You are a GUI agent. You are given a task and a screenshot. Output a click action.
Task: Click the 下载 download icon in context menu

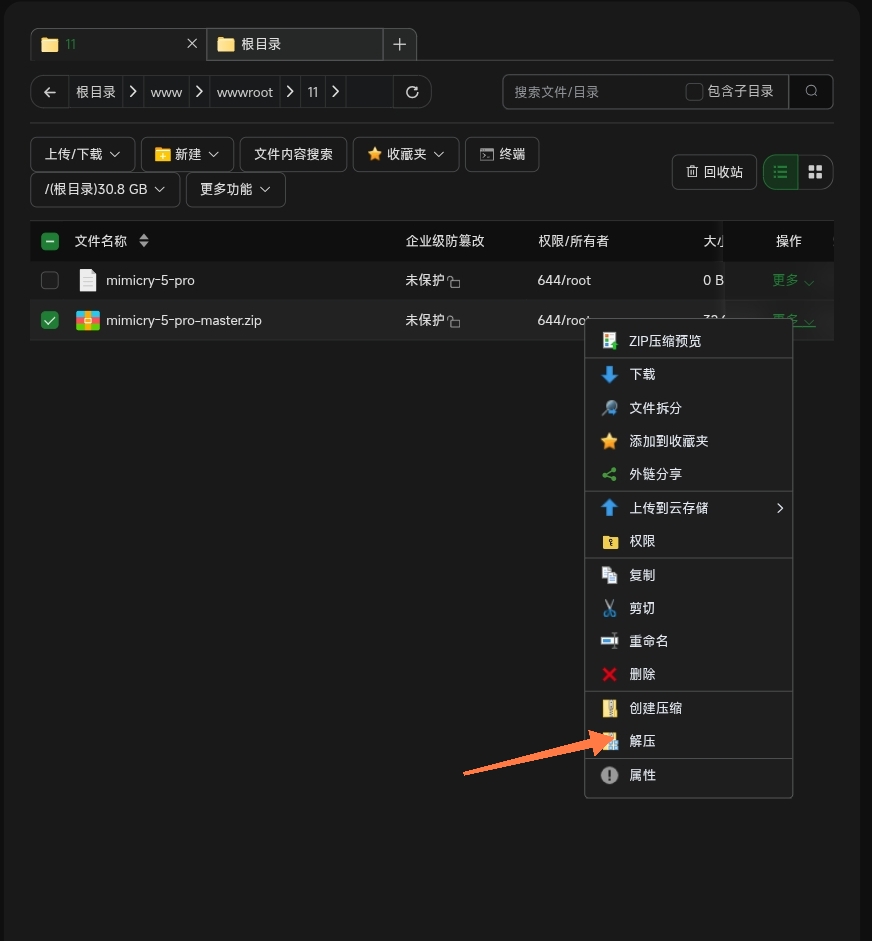(x=609, y=374)
